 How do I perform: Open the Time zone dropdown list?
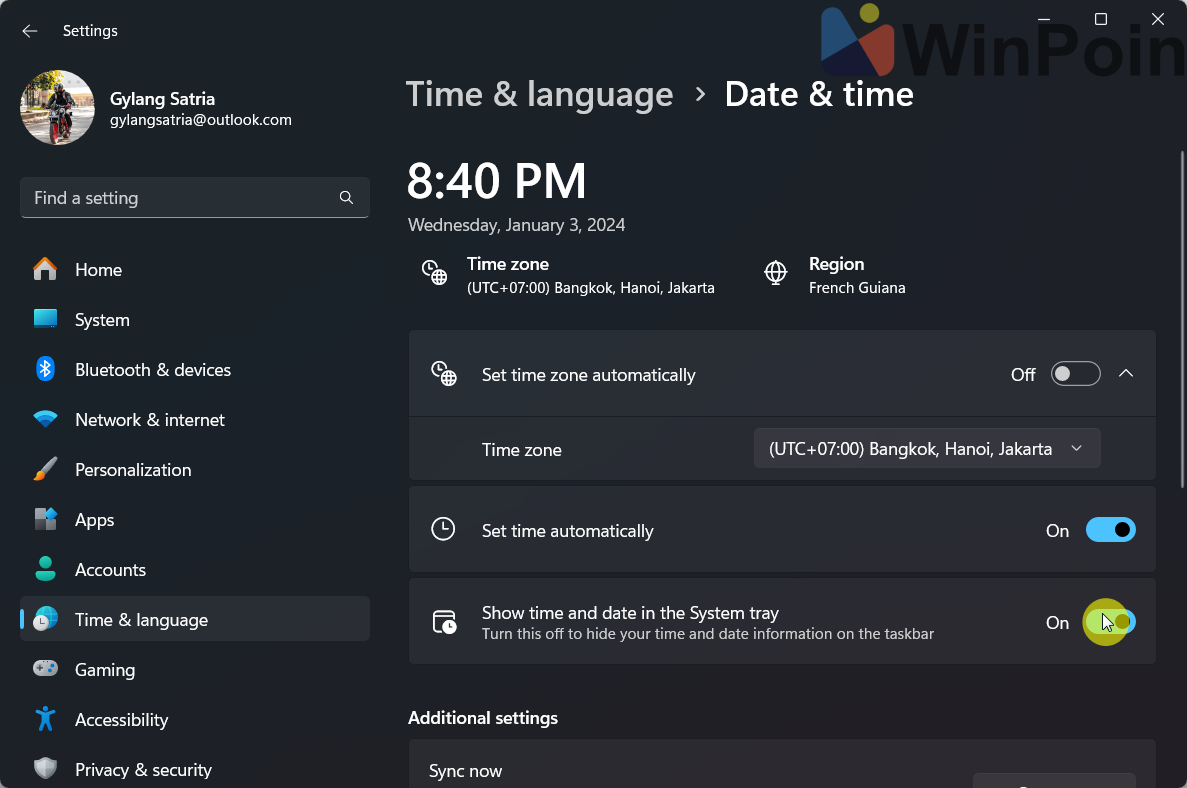(x=926, y=449)
